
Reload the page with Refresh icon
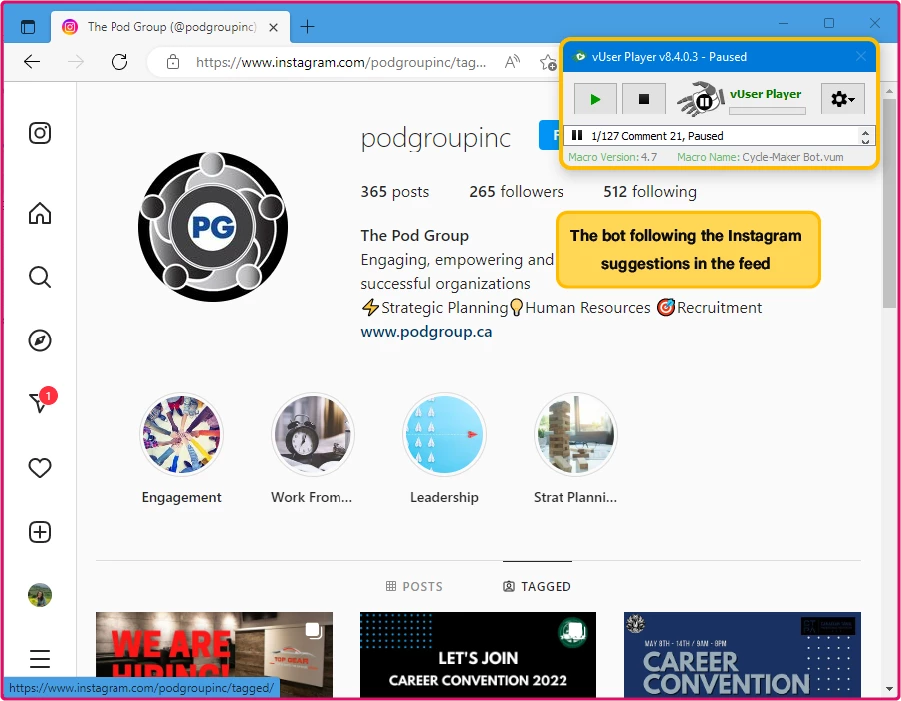click(119, 61)
